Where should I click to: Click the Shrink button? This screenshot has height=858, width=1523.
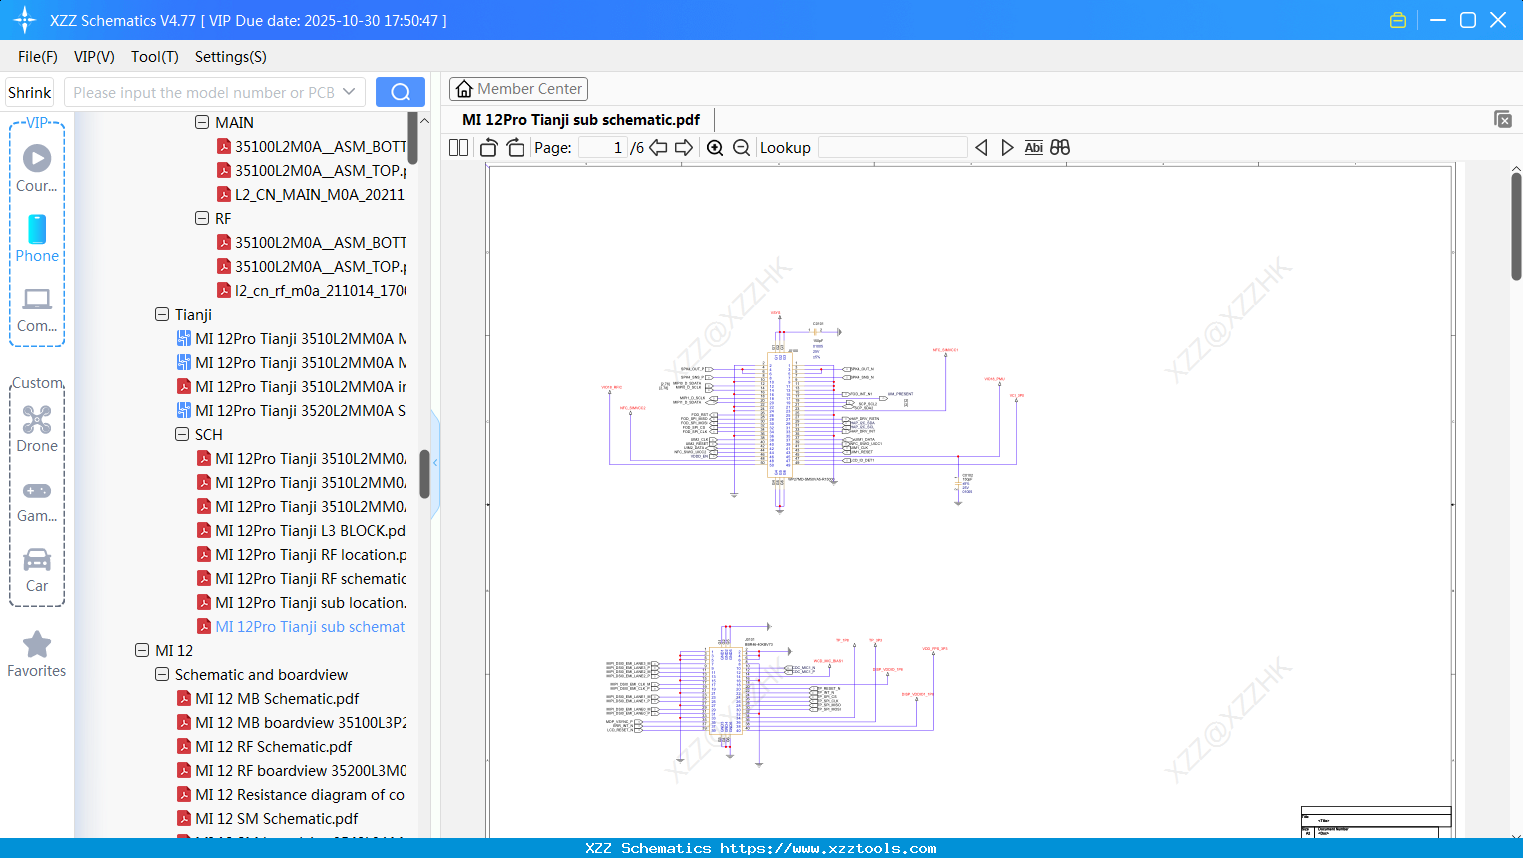click(x=29, y=91)
